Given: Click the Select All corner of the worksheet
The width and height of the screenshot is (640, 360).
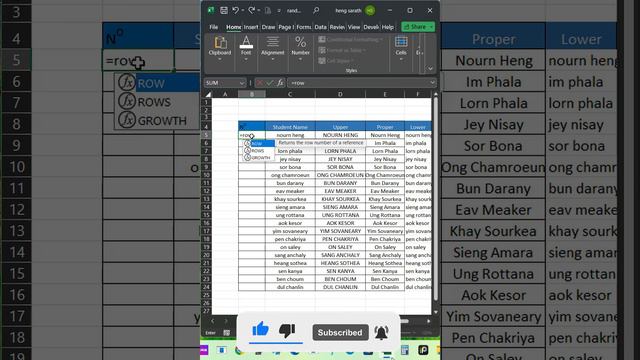Looking at the screenshot, I should pos(208,94).
